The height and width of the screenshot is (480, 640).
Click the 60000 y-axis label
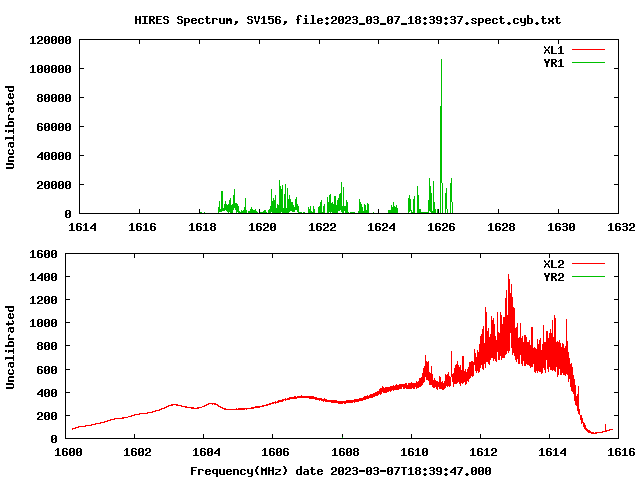(x=54, y=127)
